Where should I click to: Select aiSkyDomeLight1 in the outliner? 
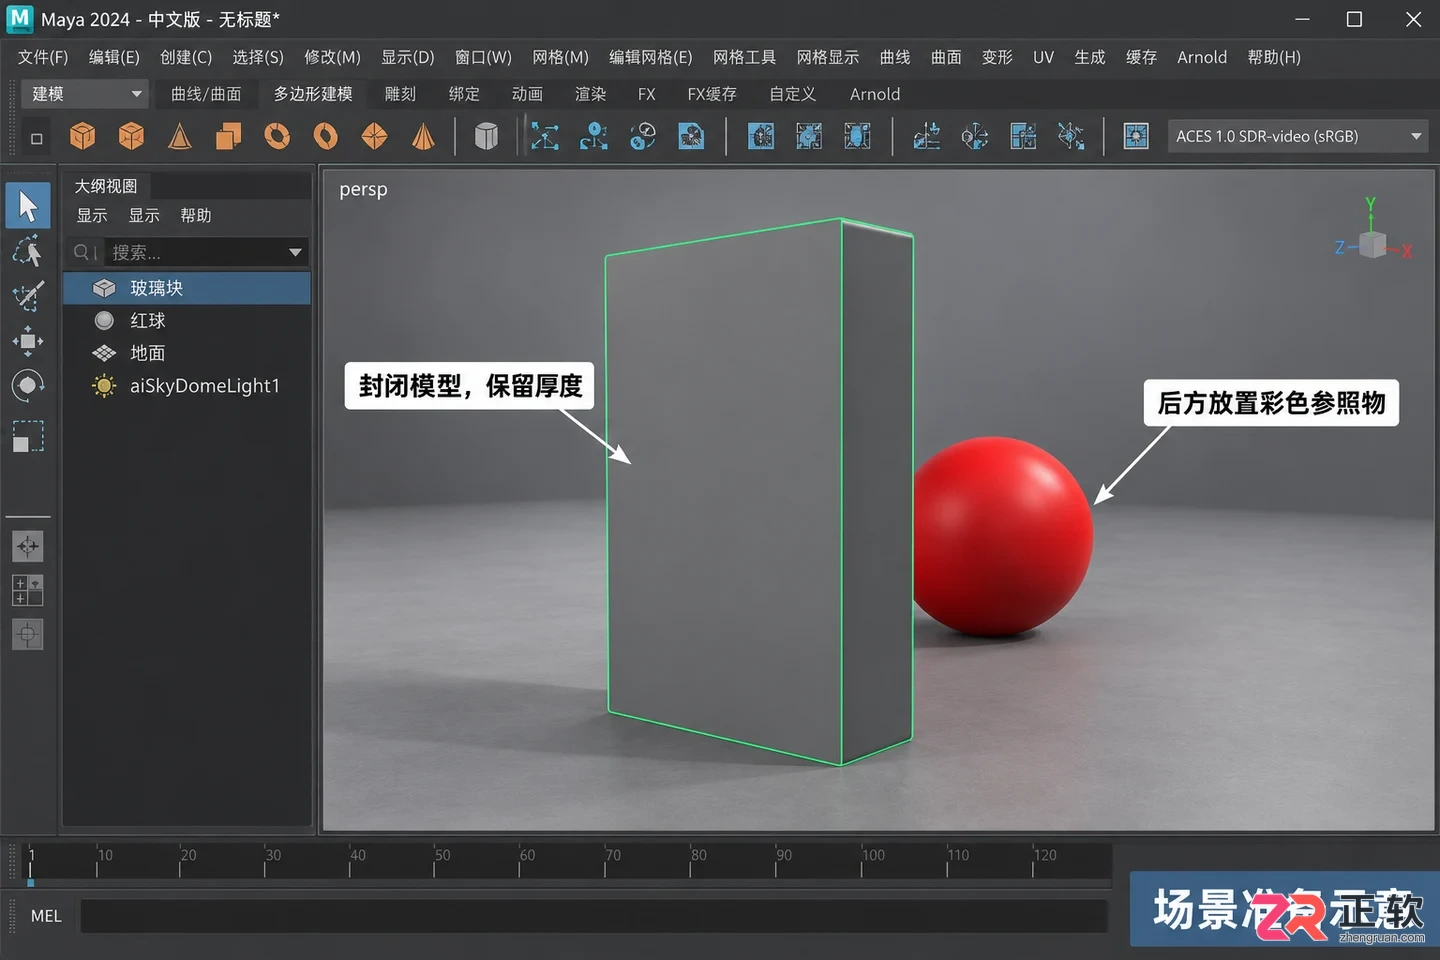click(187, 386)
